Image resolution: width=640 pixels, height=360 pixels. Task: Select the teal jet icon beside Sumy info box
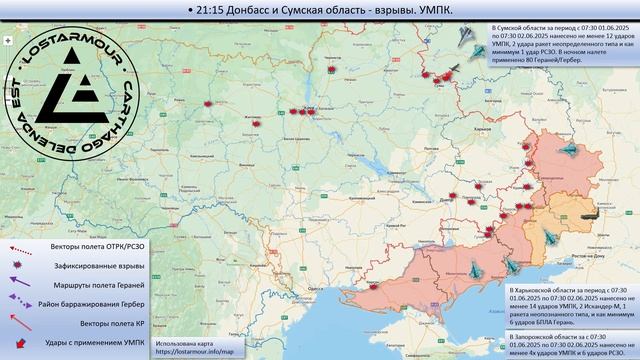point(477,53)
